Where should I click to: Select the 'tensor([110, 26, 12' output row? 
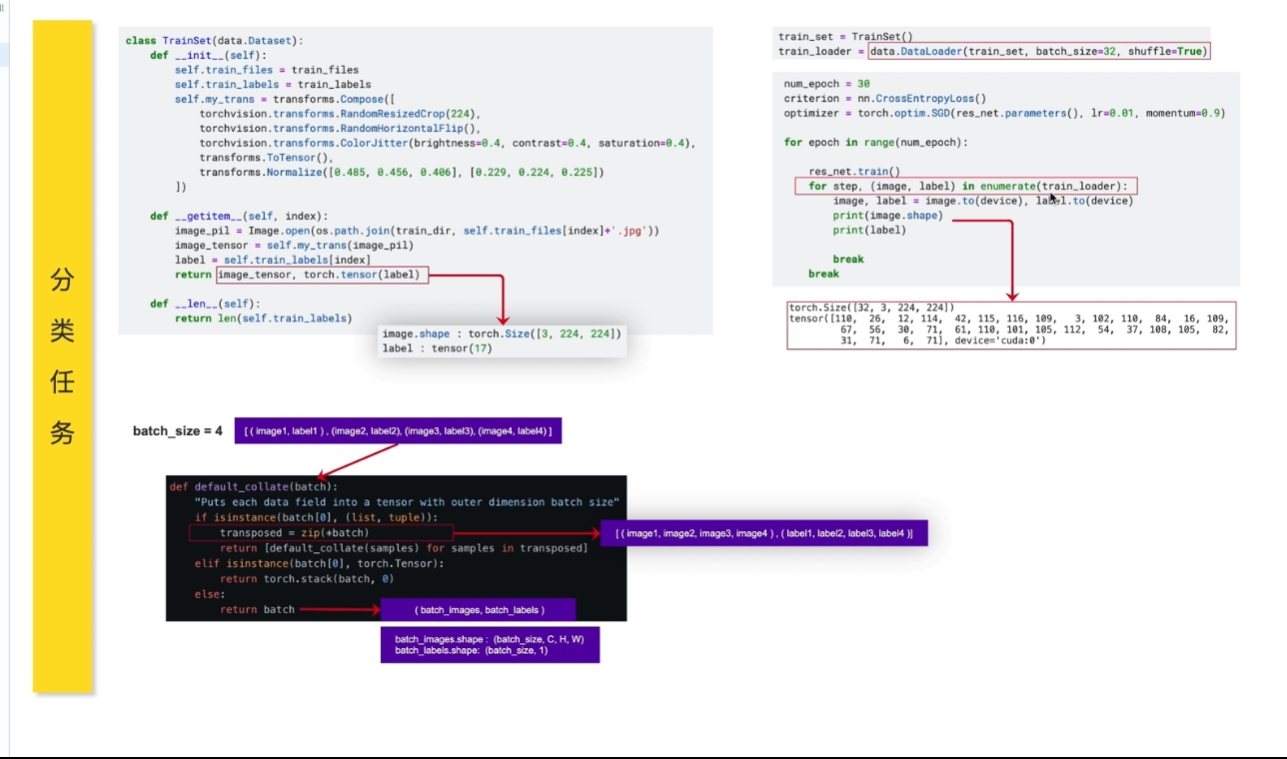1009,318
